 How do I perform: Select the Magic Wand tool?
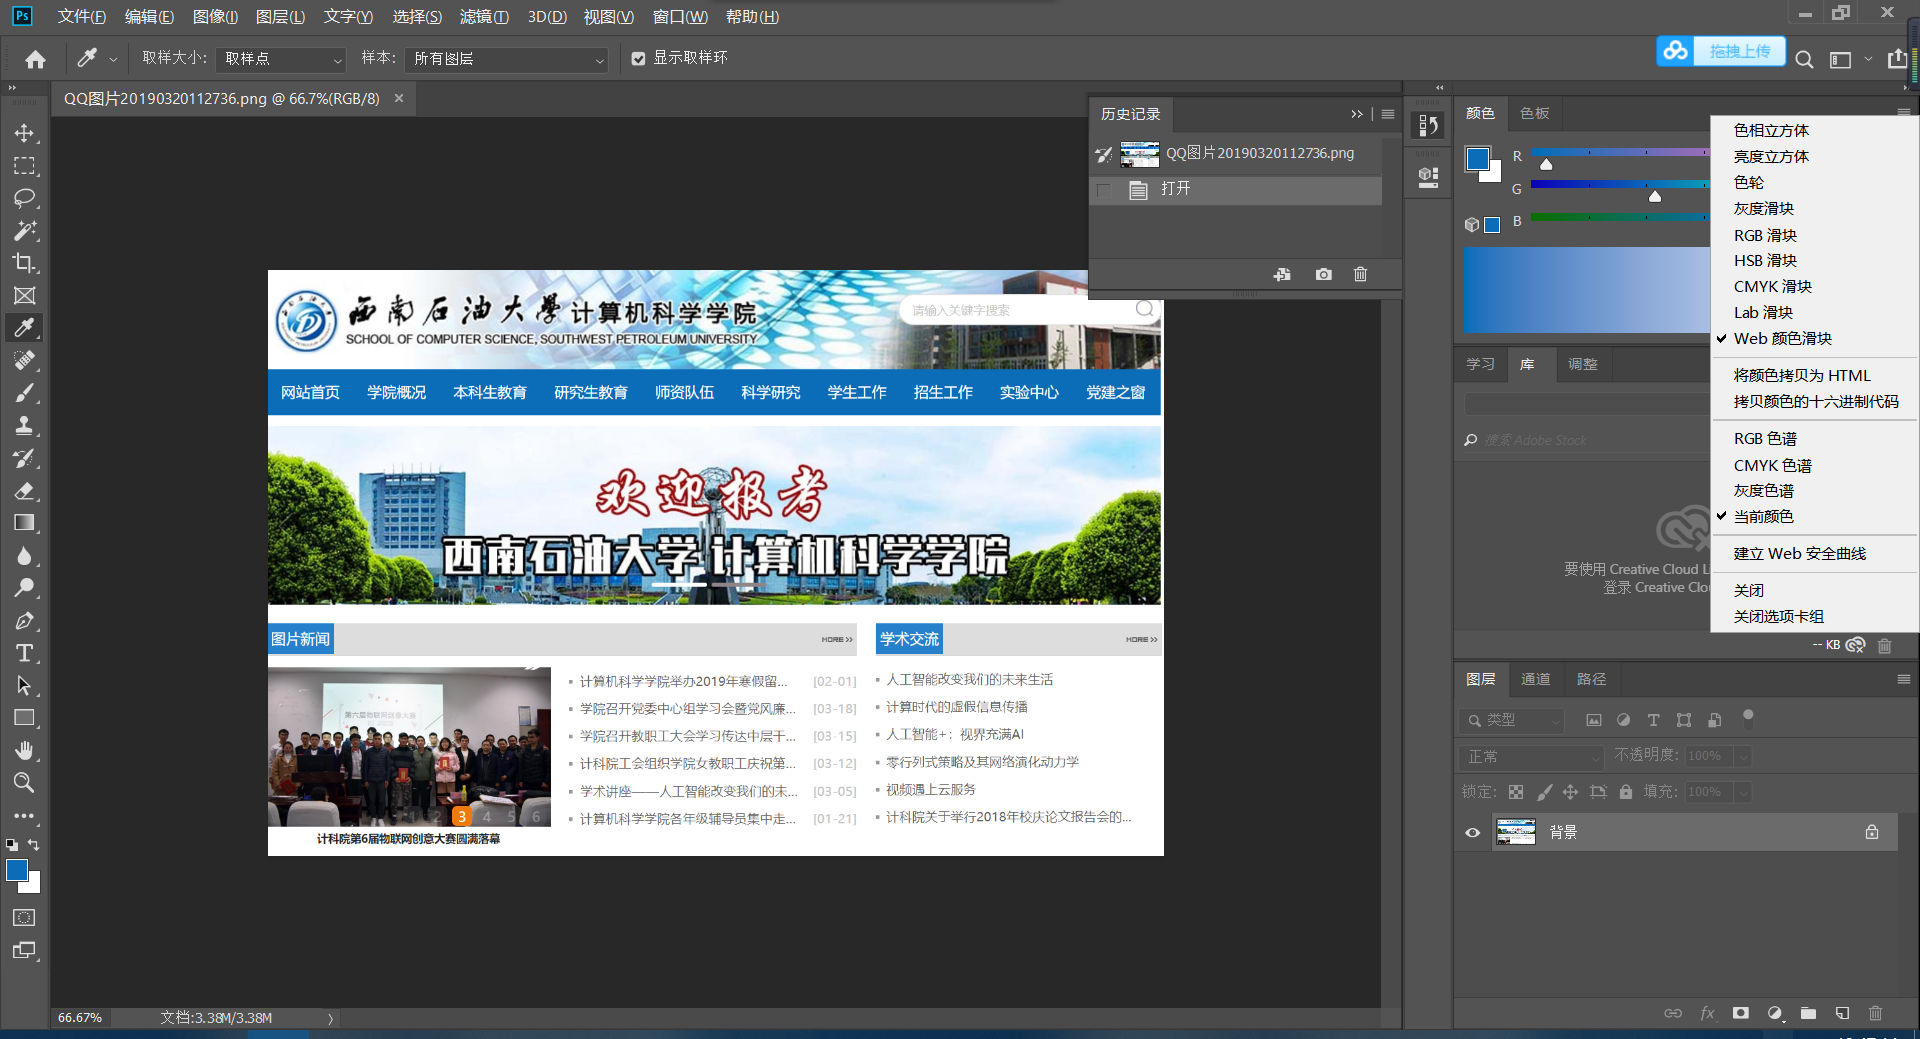click(x=24, y=231)
